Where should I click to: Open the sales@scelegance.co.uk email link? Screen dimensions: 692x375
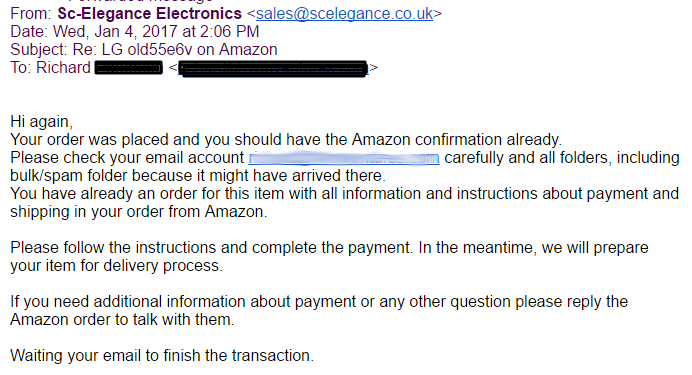coord(344,14)
